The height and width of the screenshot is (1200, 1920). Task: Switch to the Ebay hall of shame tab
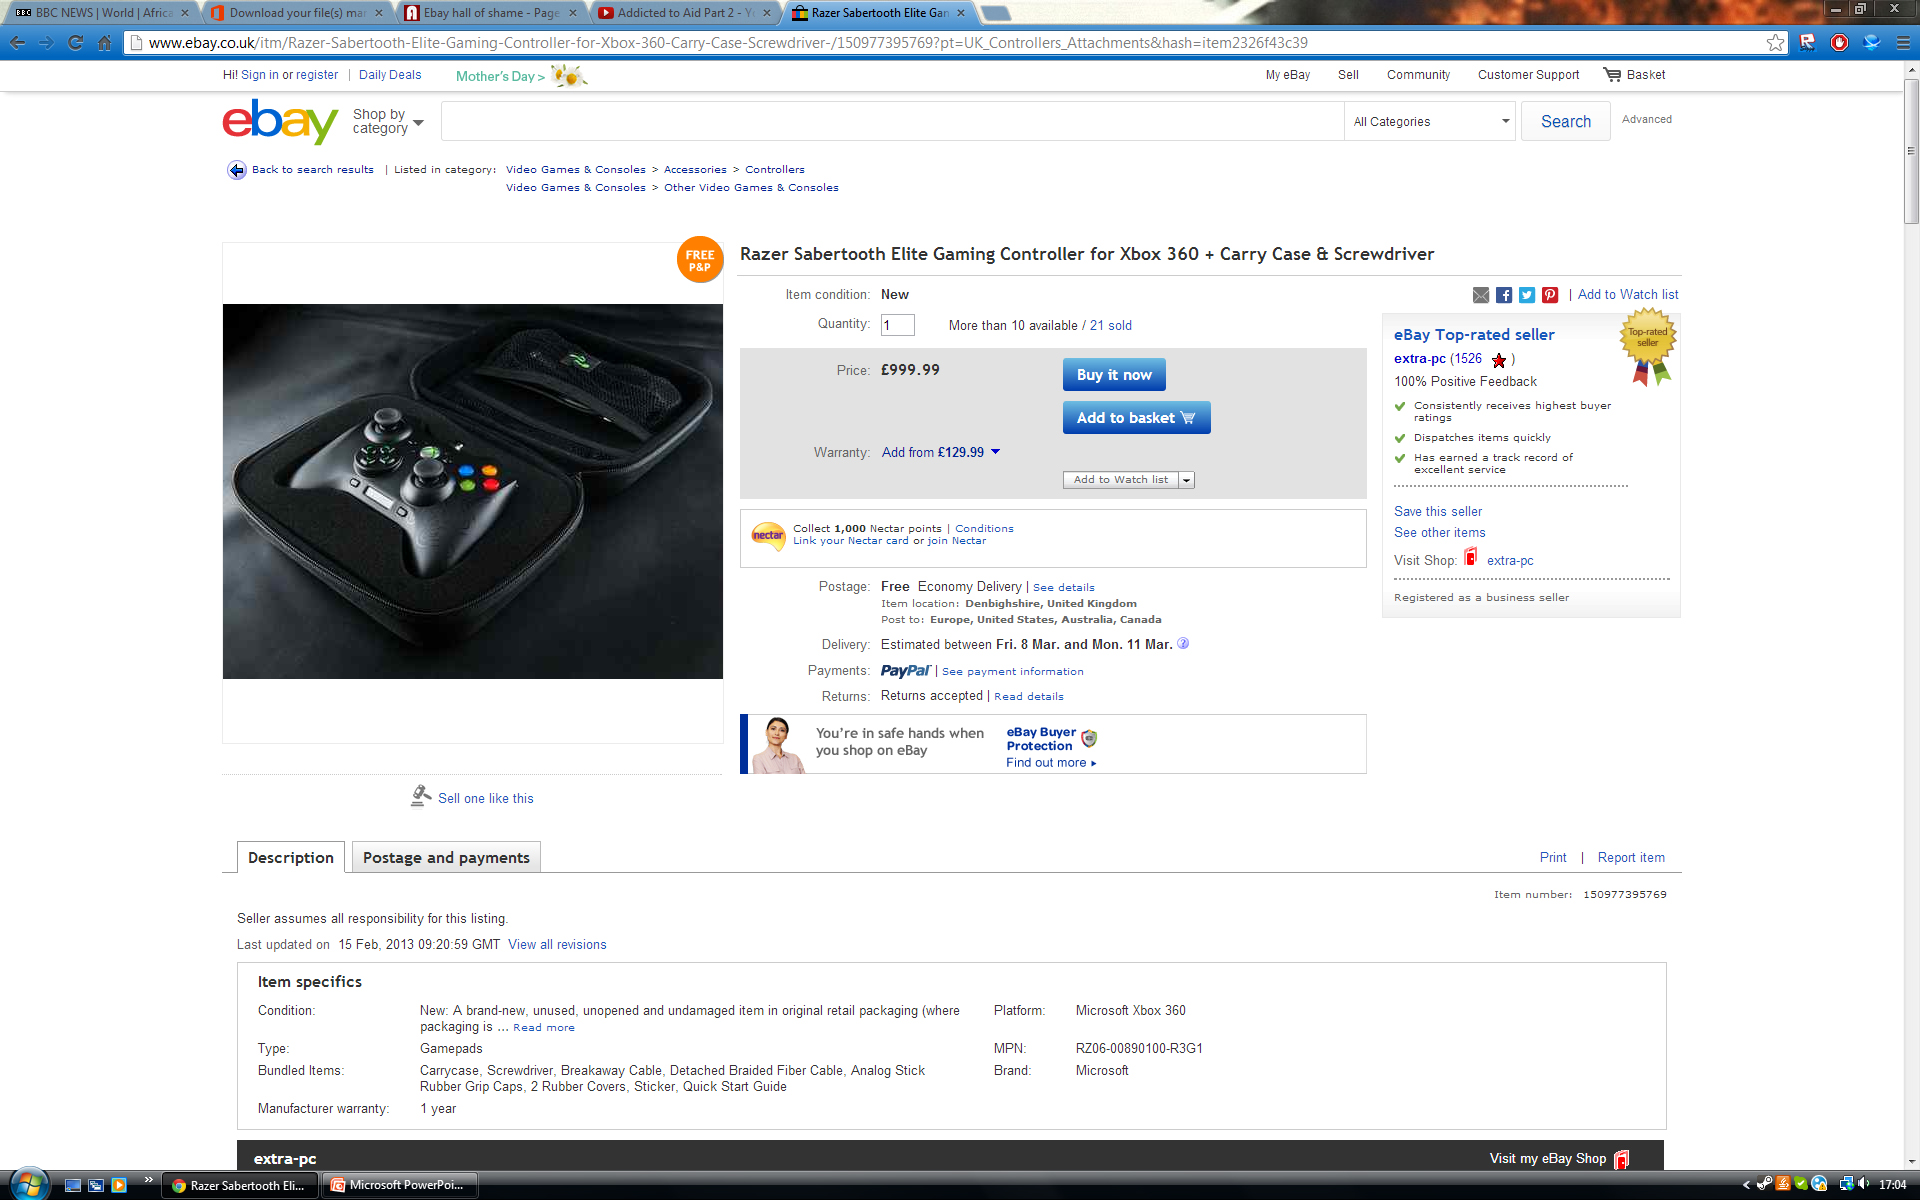490,13
